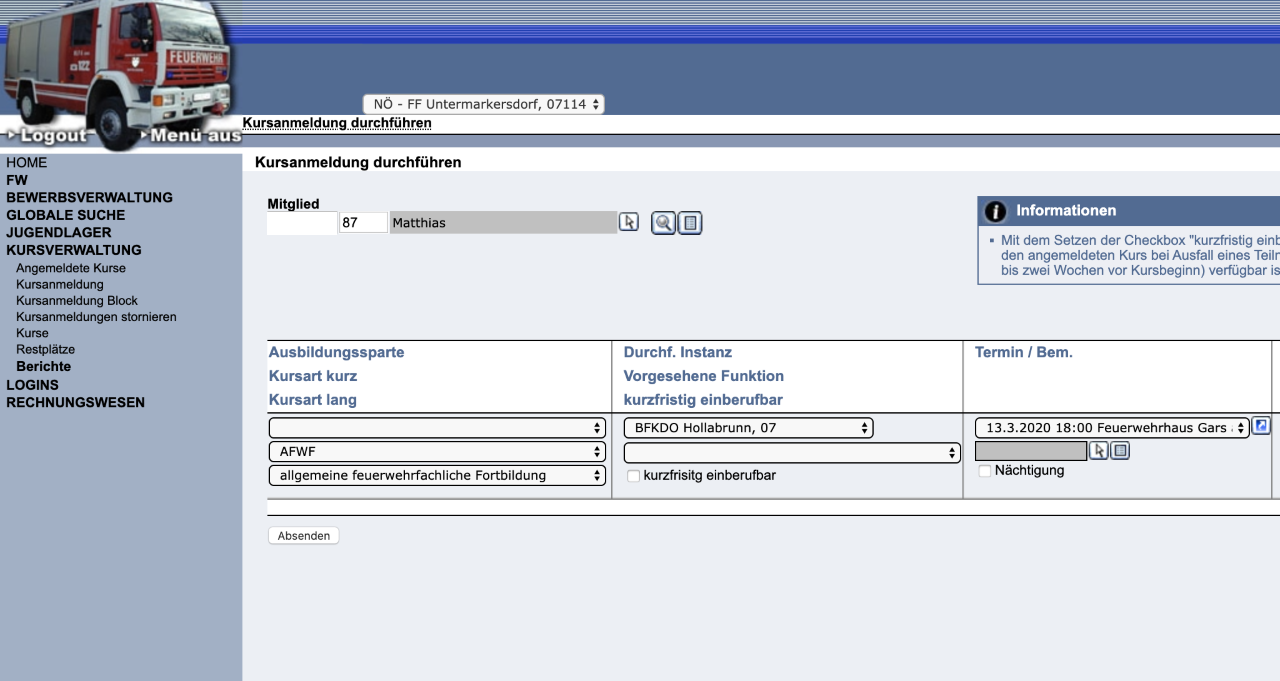Click the blue arrow icon next to Termin dropdown
The height and width of the screenshot is (681, 1280).
[1261, 426]
